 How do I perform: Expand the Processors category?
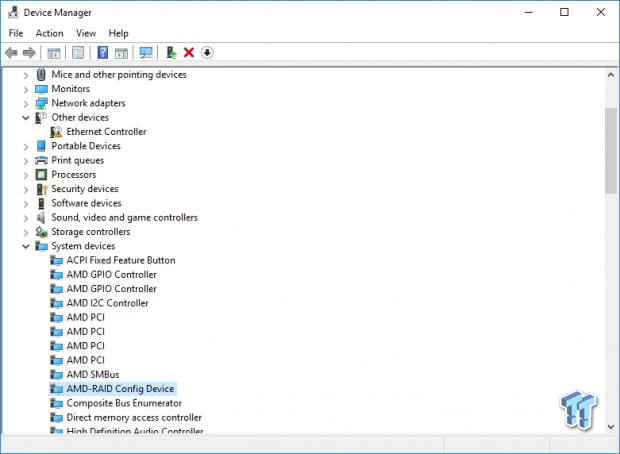click(26, 175)
